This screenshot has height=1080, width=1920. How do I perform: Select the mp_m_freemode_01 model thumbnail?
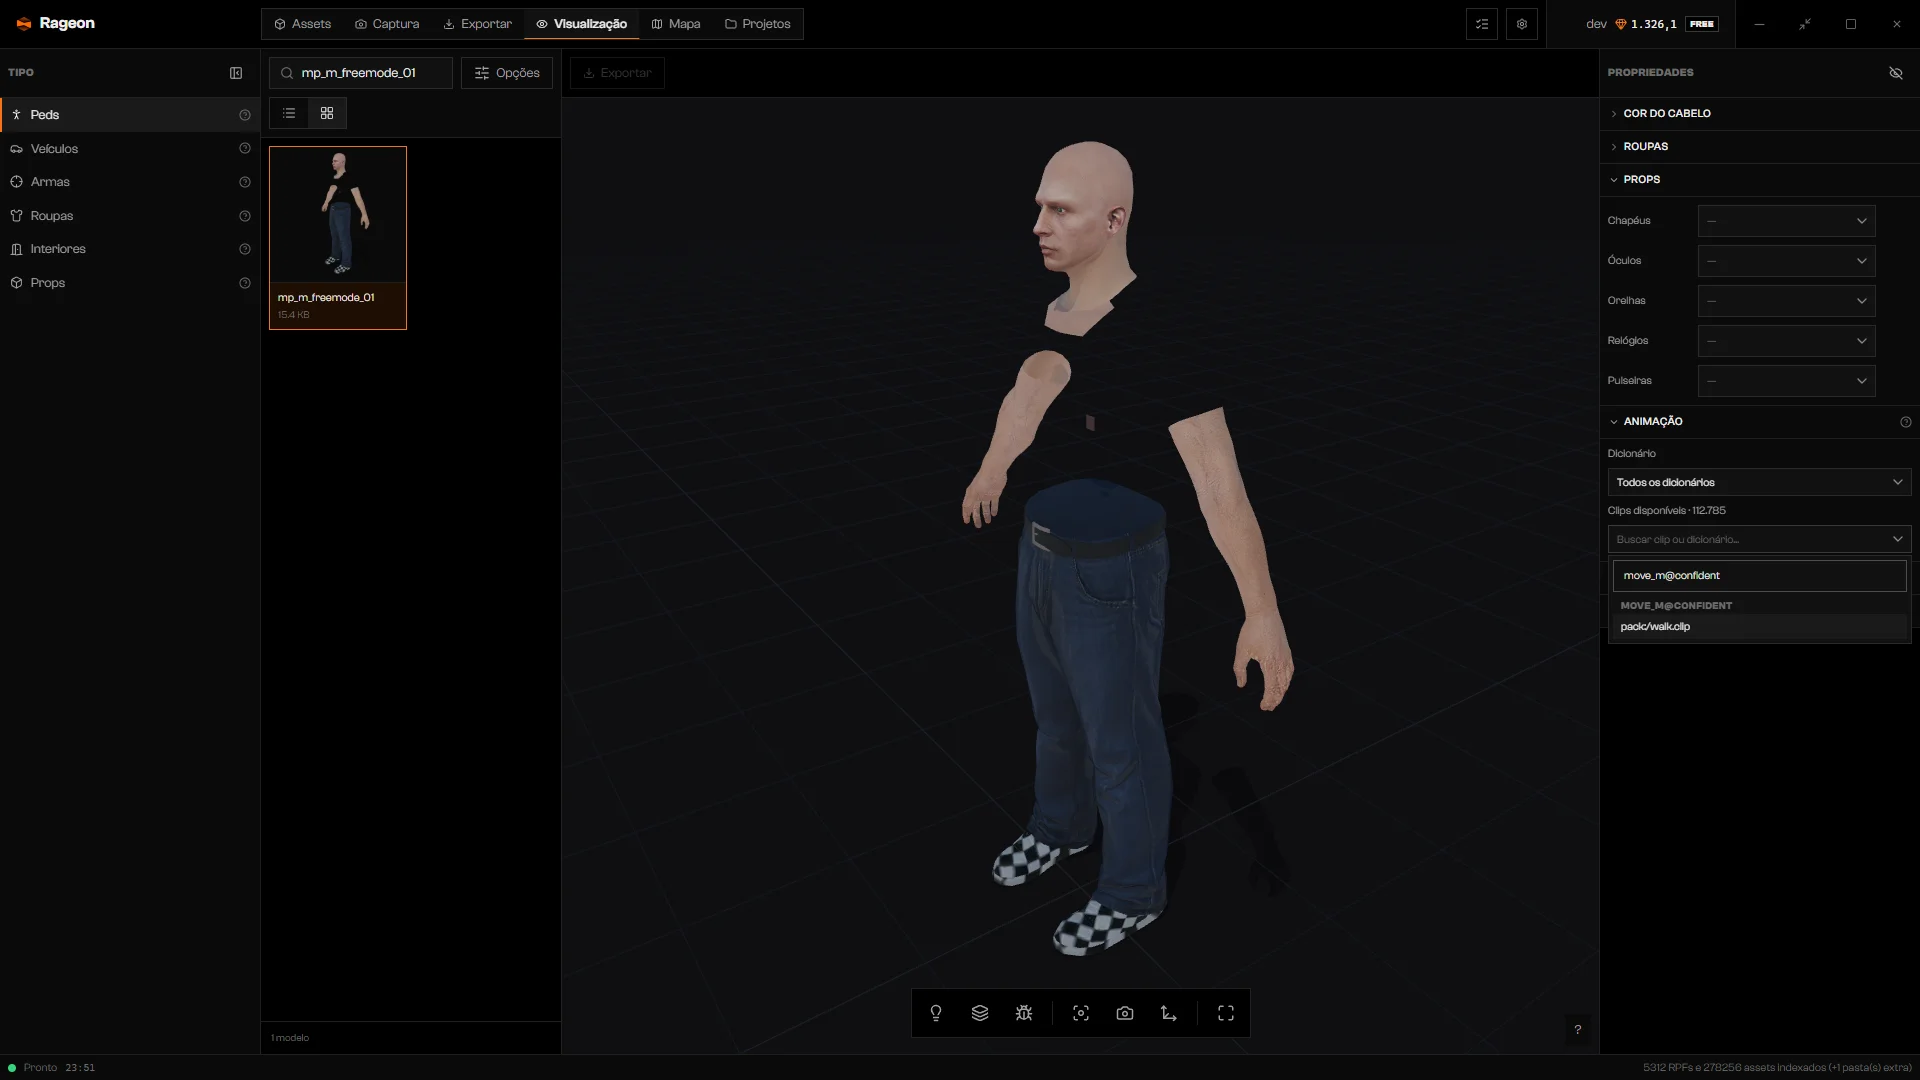338,238
